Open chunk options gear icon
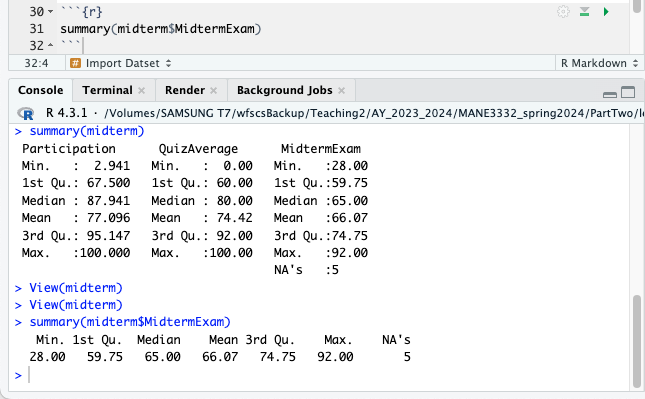This screenshot has width=645, height=399. (x=563, y=12)
